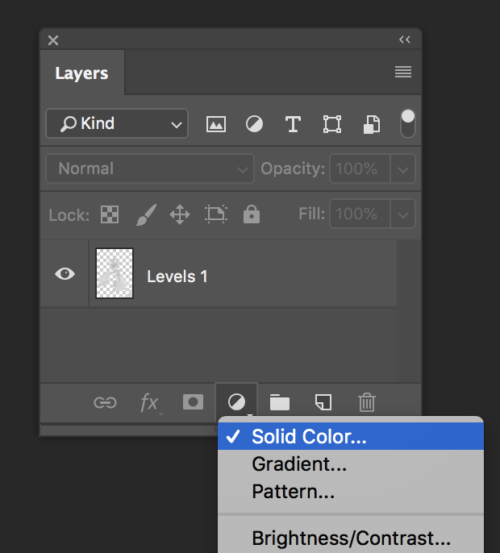
Task: Click the link layers icon
Action: coord(105,402)
